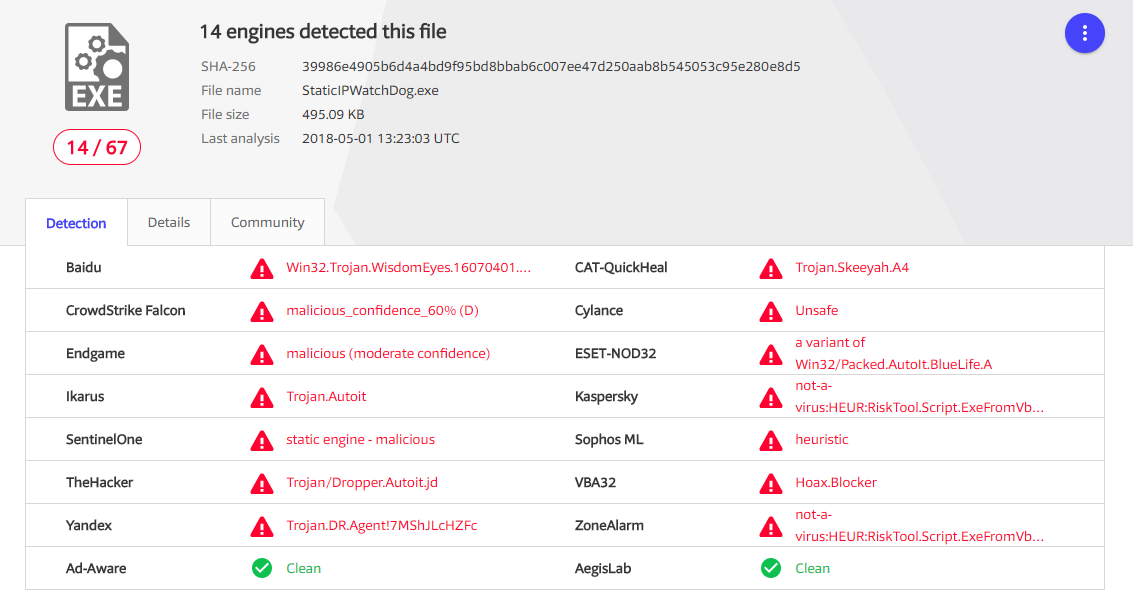Image resolution: width=1133 pixels, height=590 pixels.
Task: Click the engine name SentinelOne
Action: click(x=104, y=439)
